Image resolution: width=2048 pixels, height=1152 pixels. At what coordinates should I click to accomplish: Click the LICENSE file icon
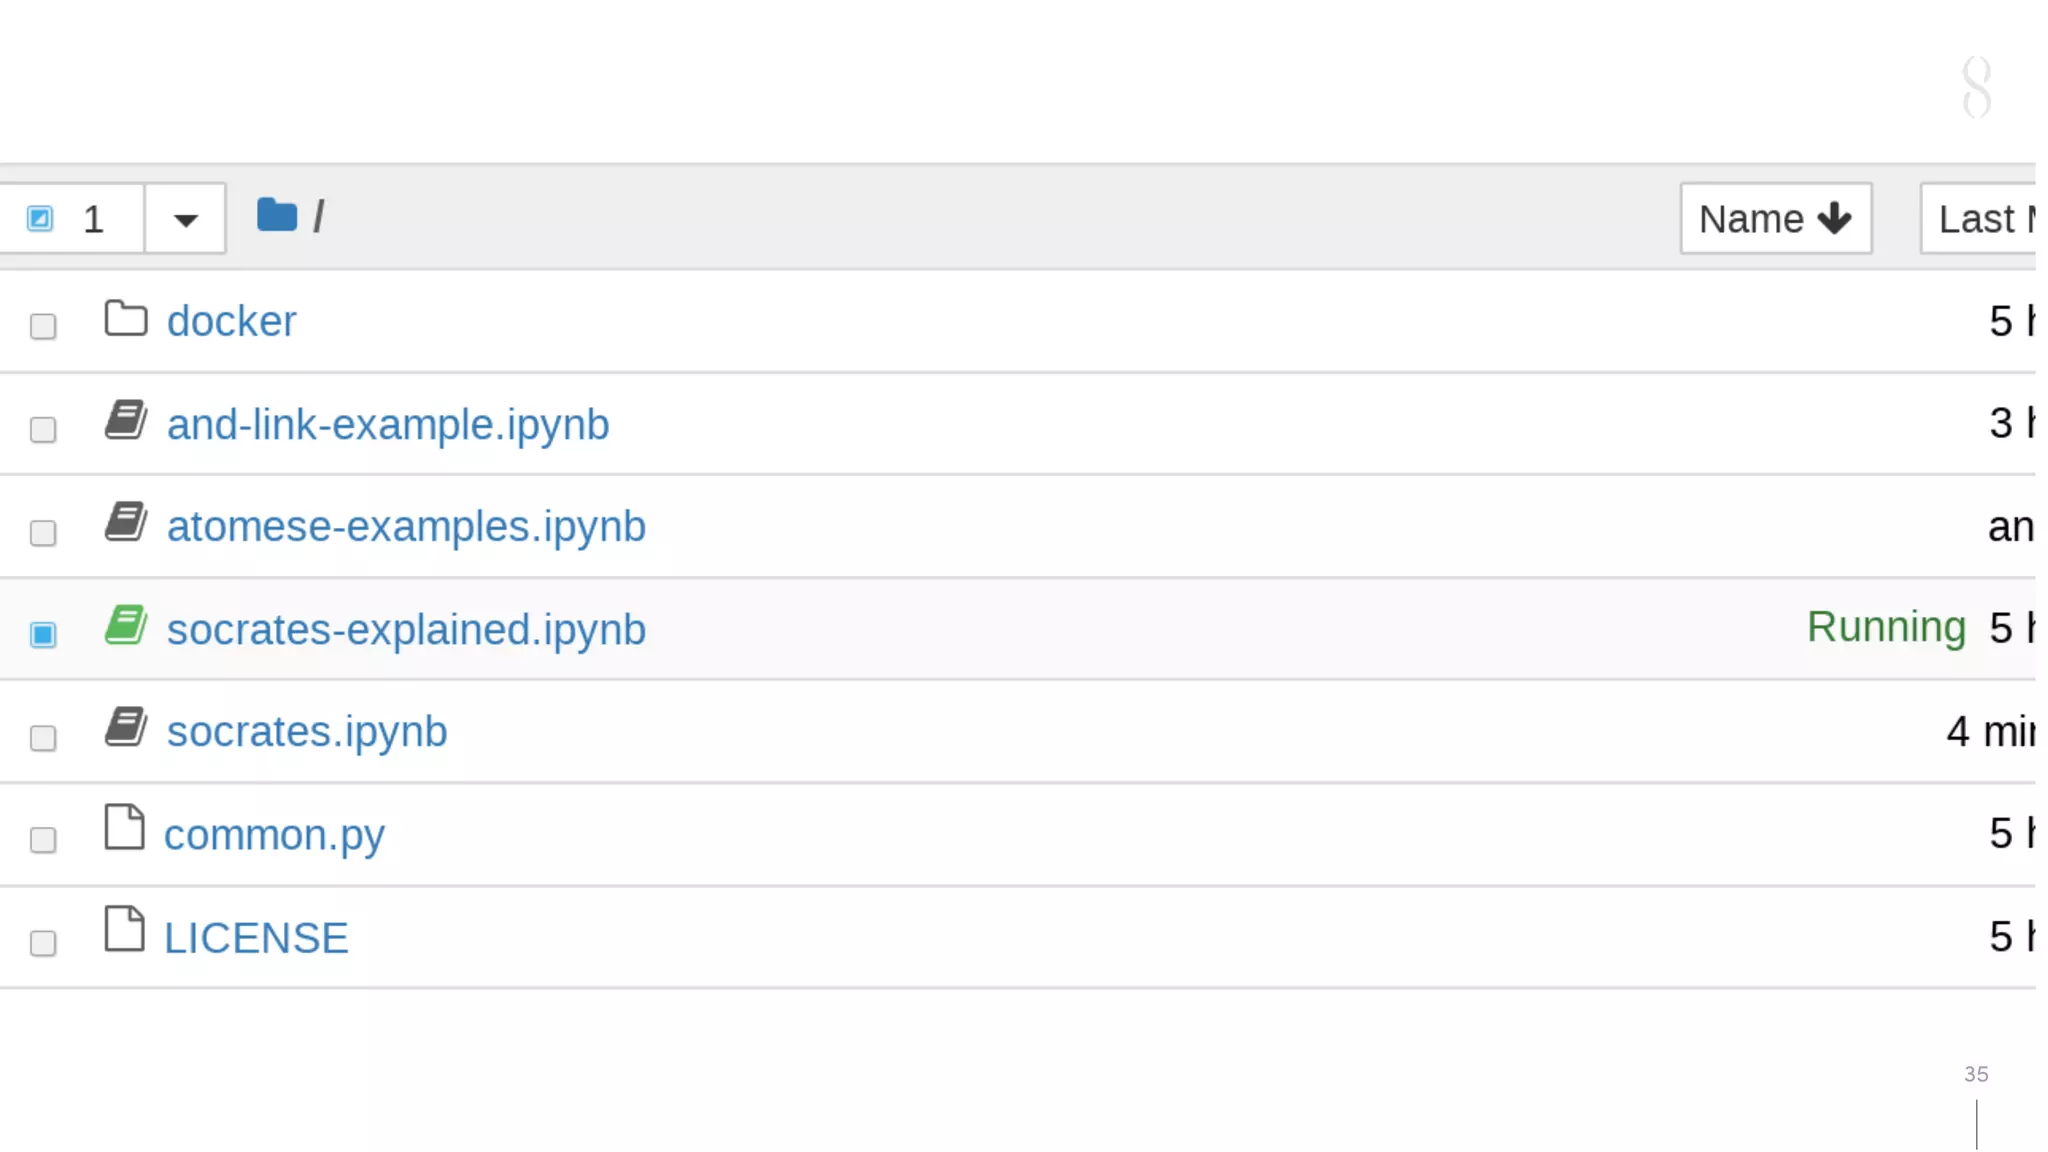(x=124, y=930)
